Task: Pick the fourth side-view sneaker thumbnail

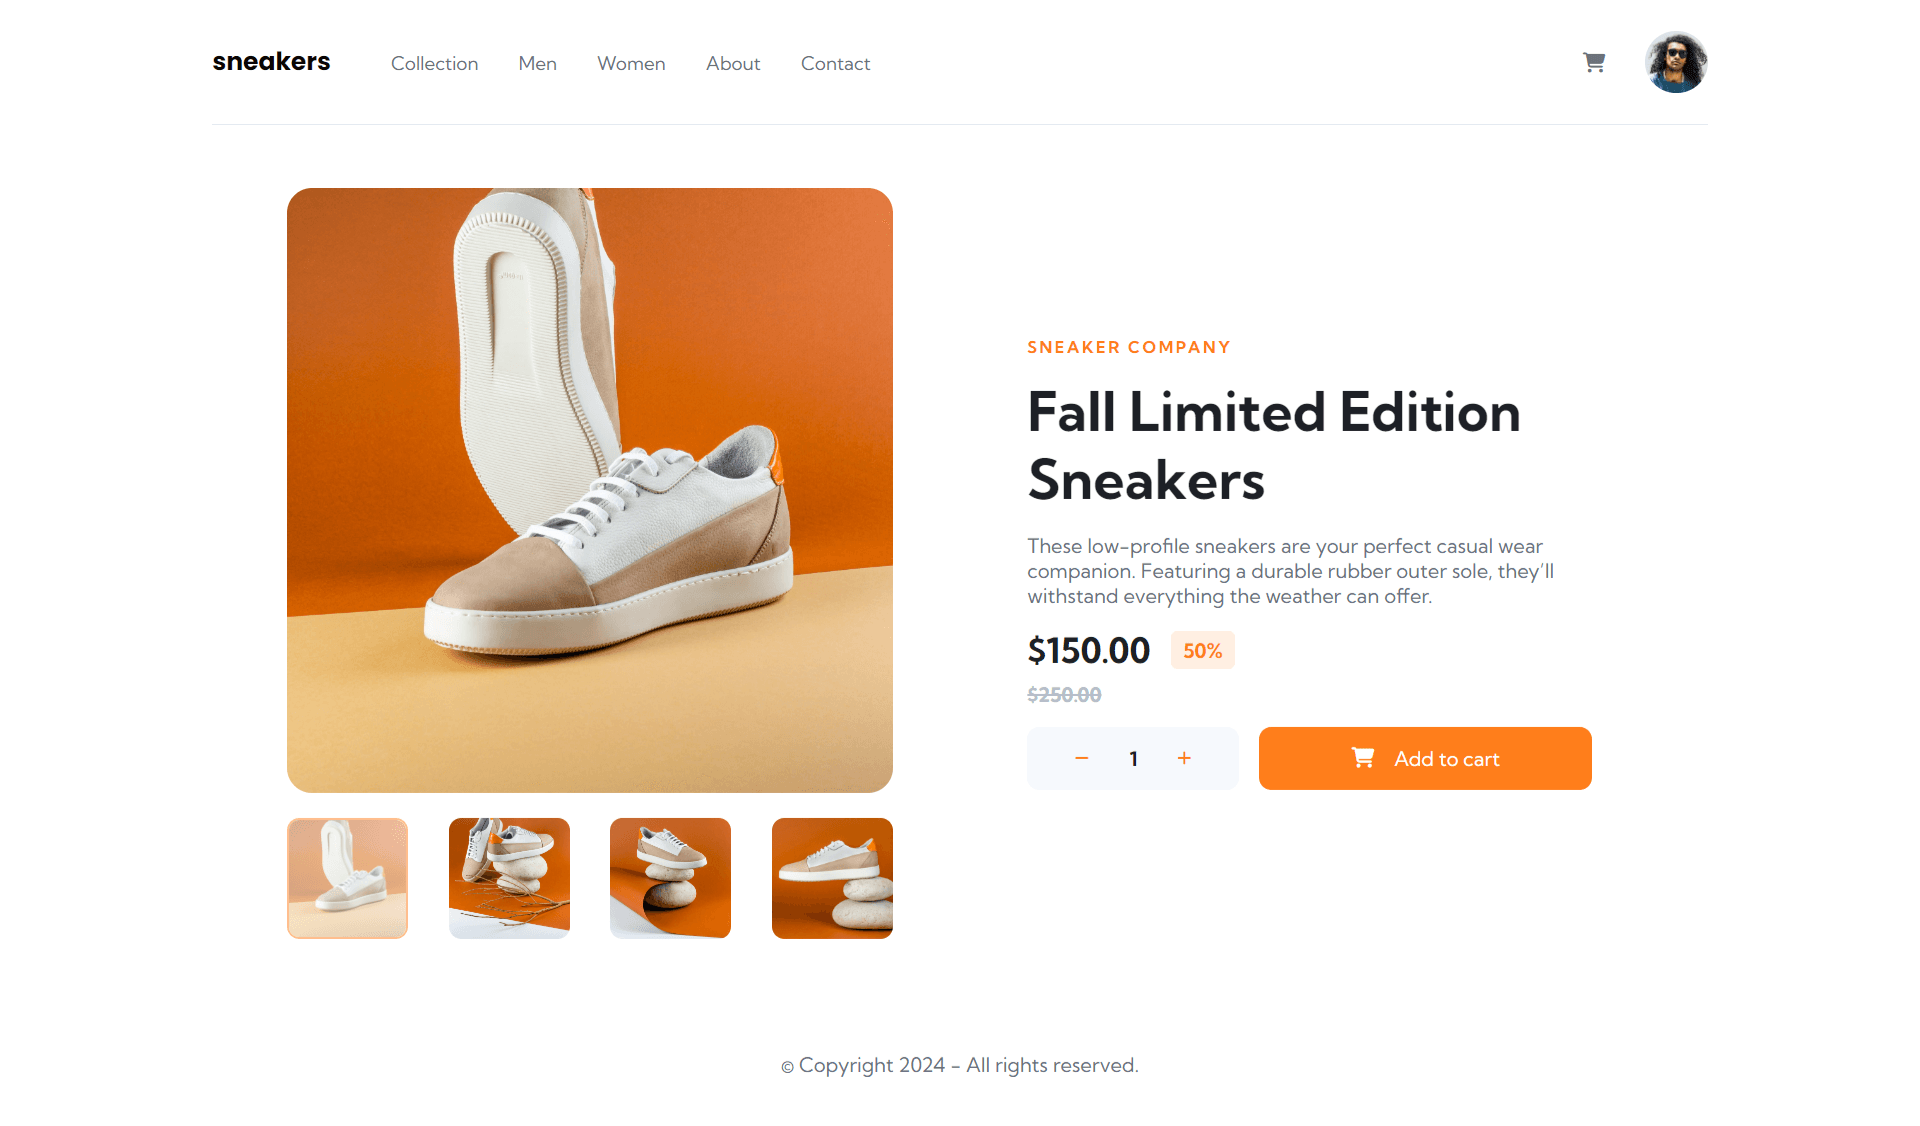Action: pyautogui.click(x=832, y=878)
